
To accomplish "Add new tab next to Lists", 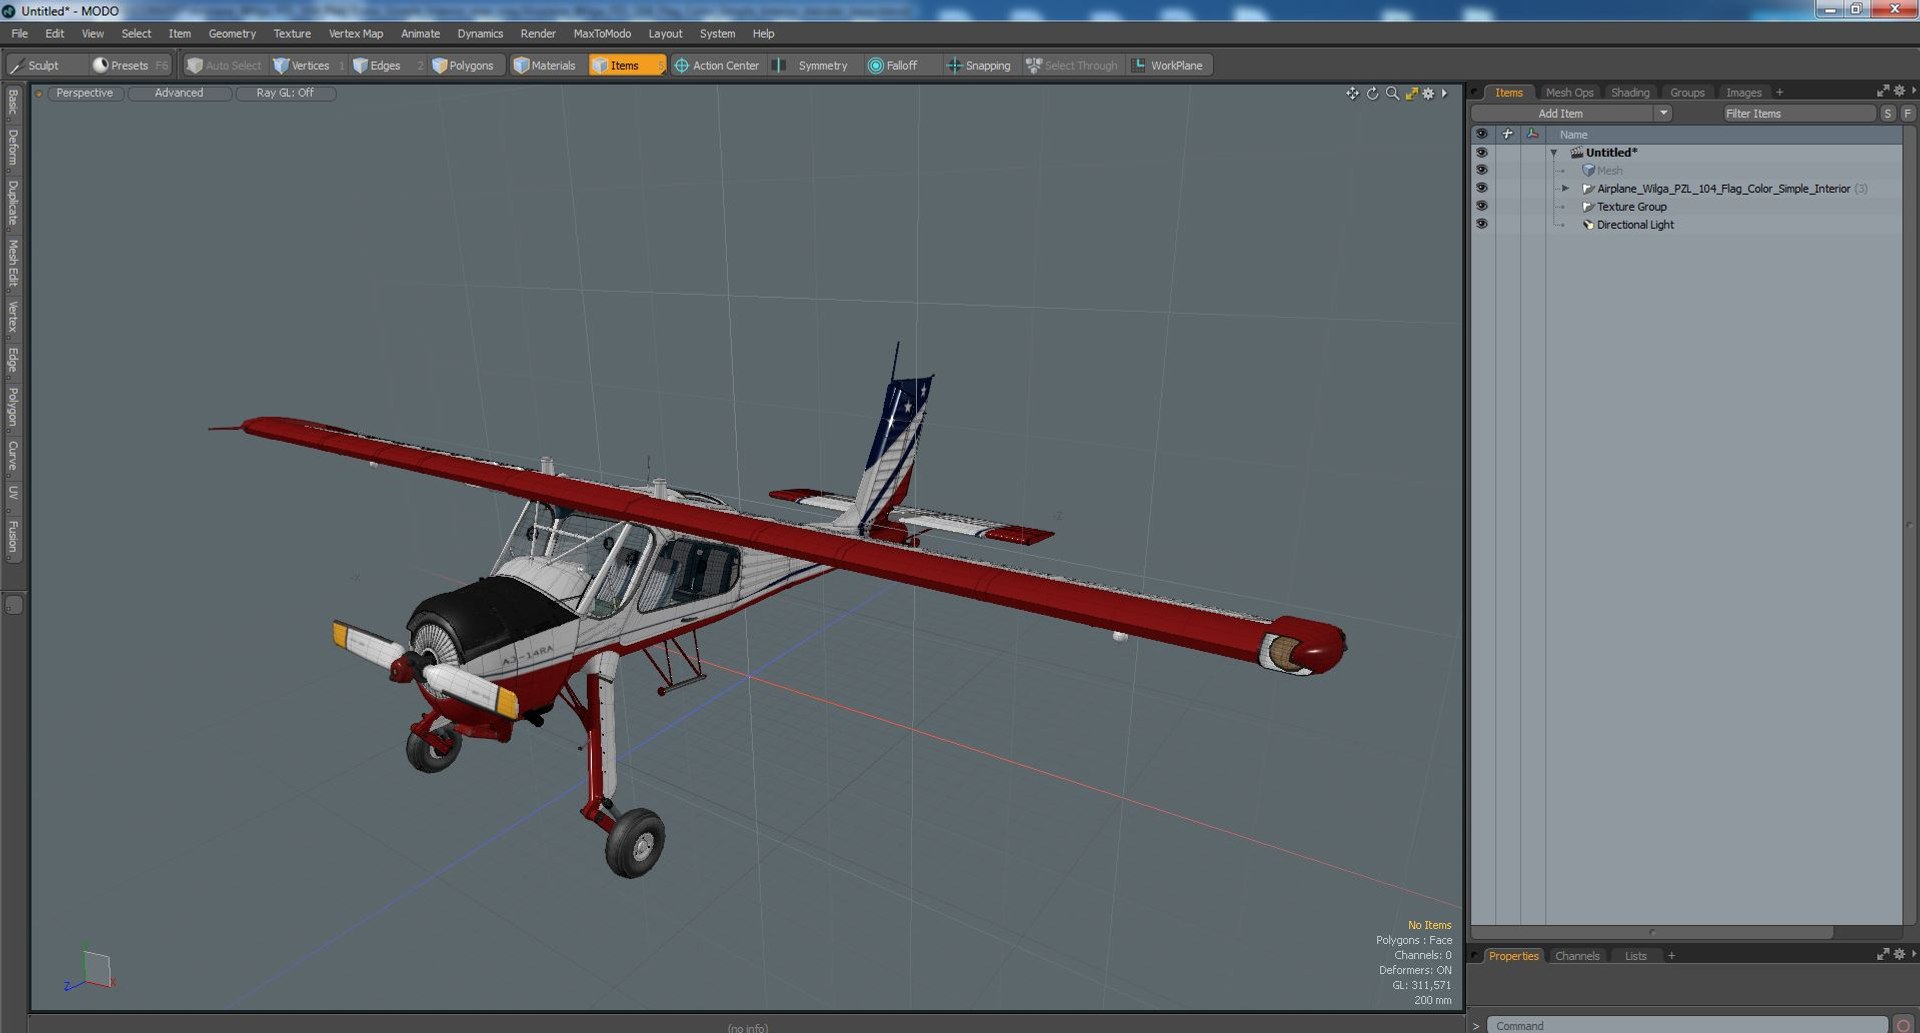I will (1671, 956).
